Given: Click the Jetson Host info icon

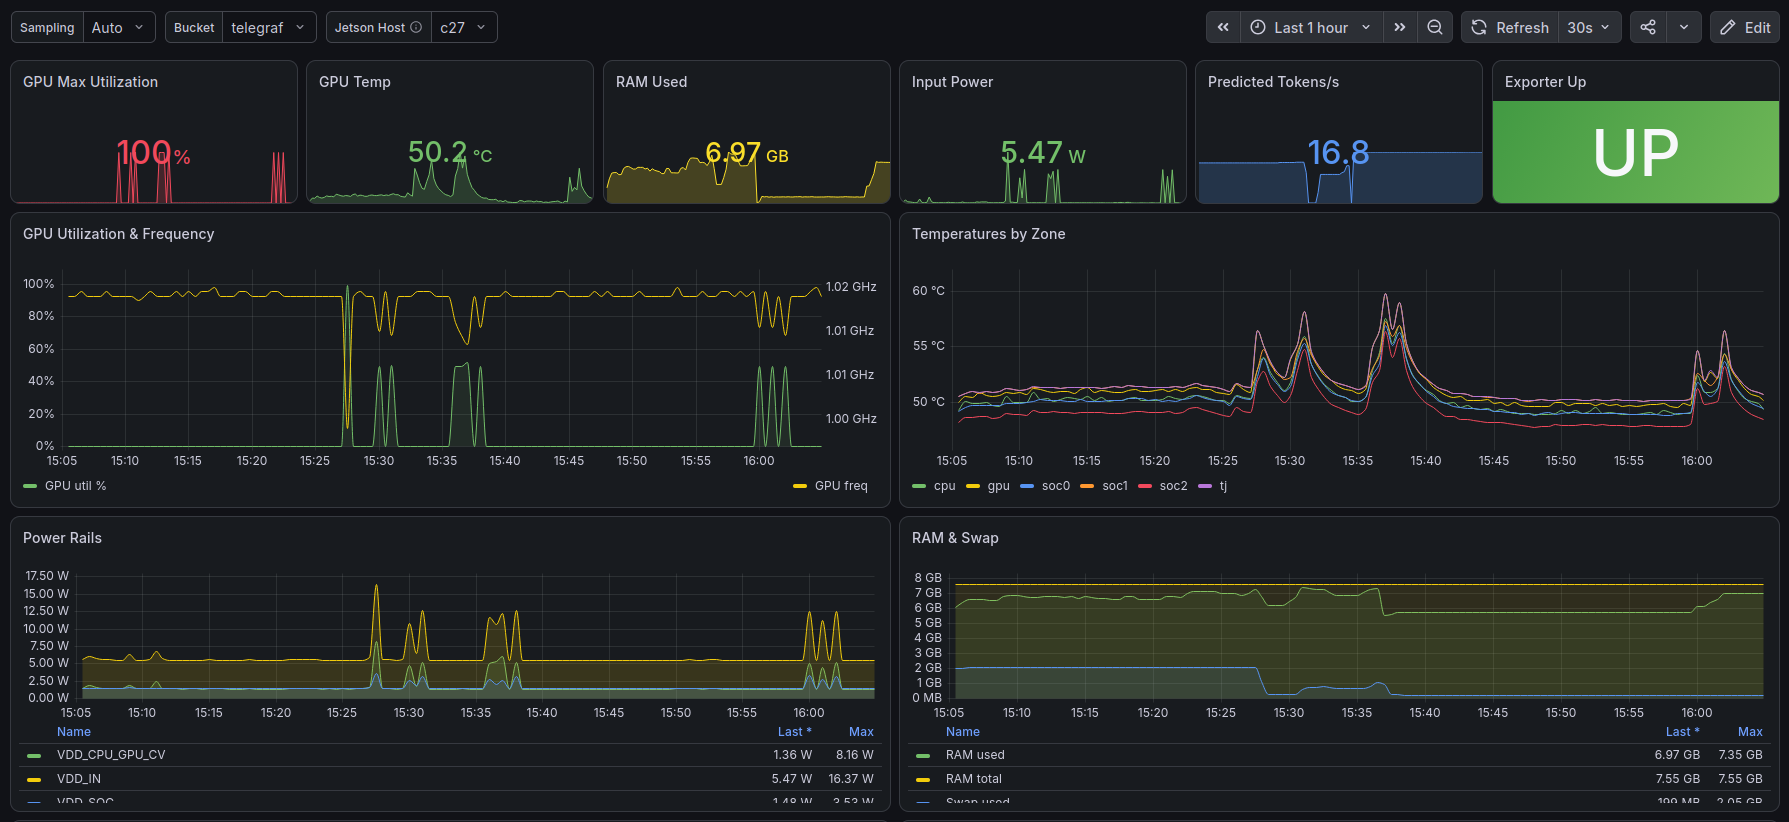Looking at the screenshot, I should pos(416,27).
